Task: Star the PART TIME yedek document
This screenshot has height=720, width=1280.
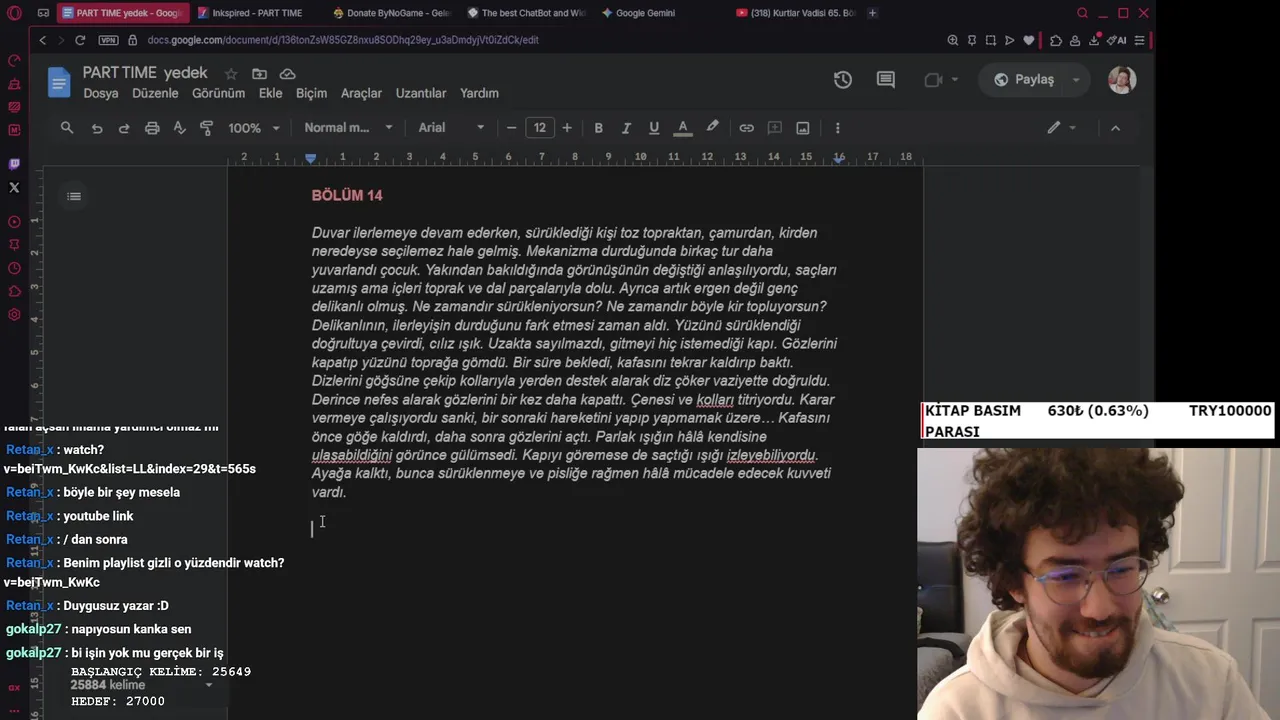Action: 231,74
